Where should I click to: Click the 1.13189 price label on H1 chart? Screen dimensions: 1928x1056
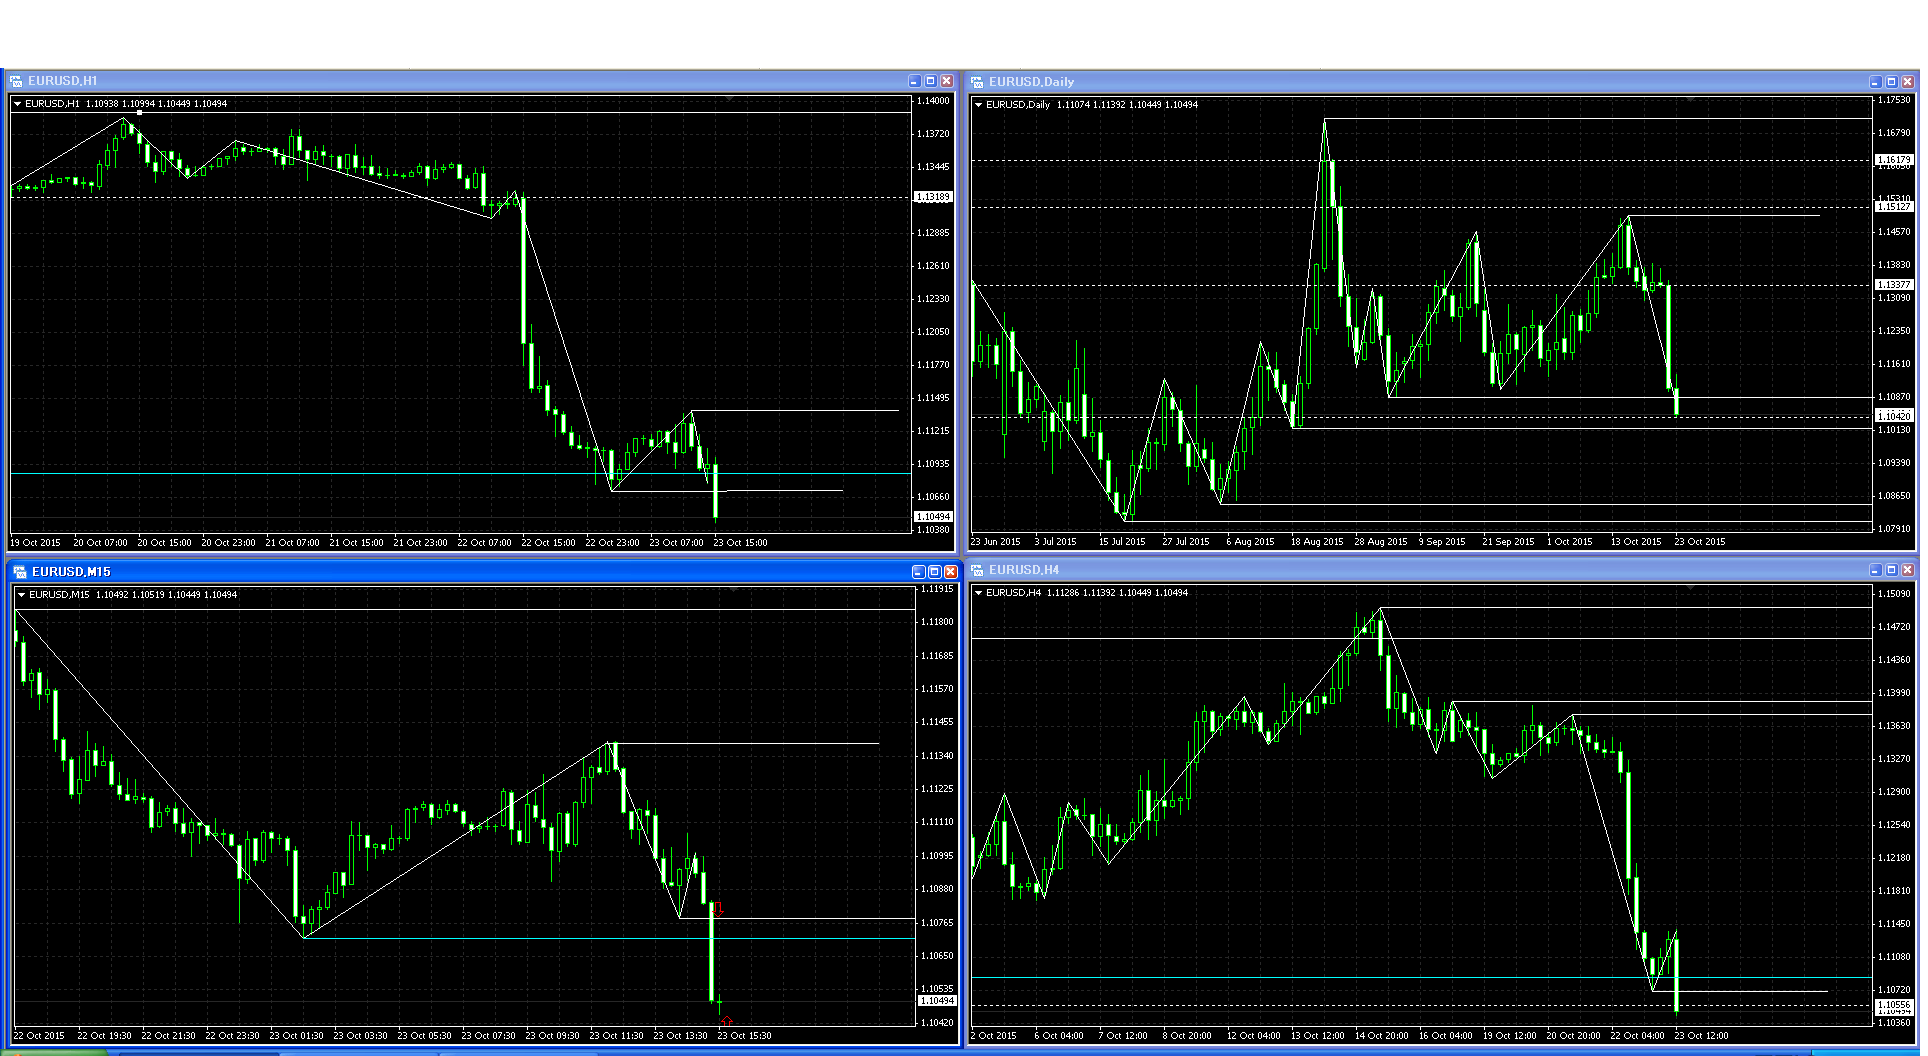pyautogui.click(x=933, y=197)
